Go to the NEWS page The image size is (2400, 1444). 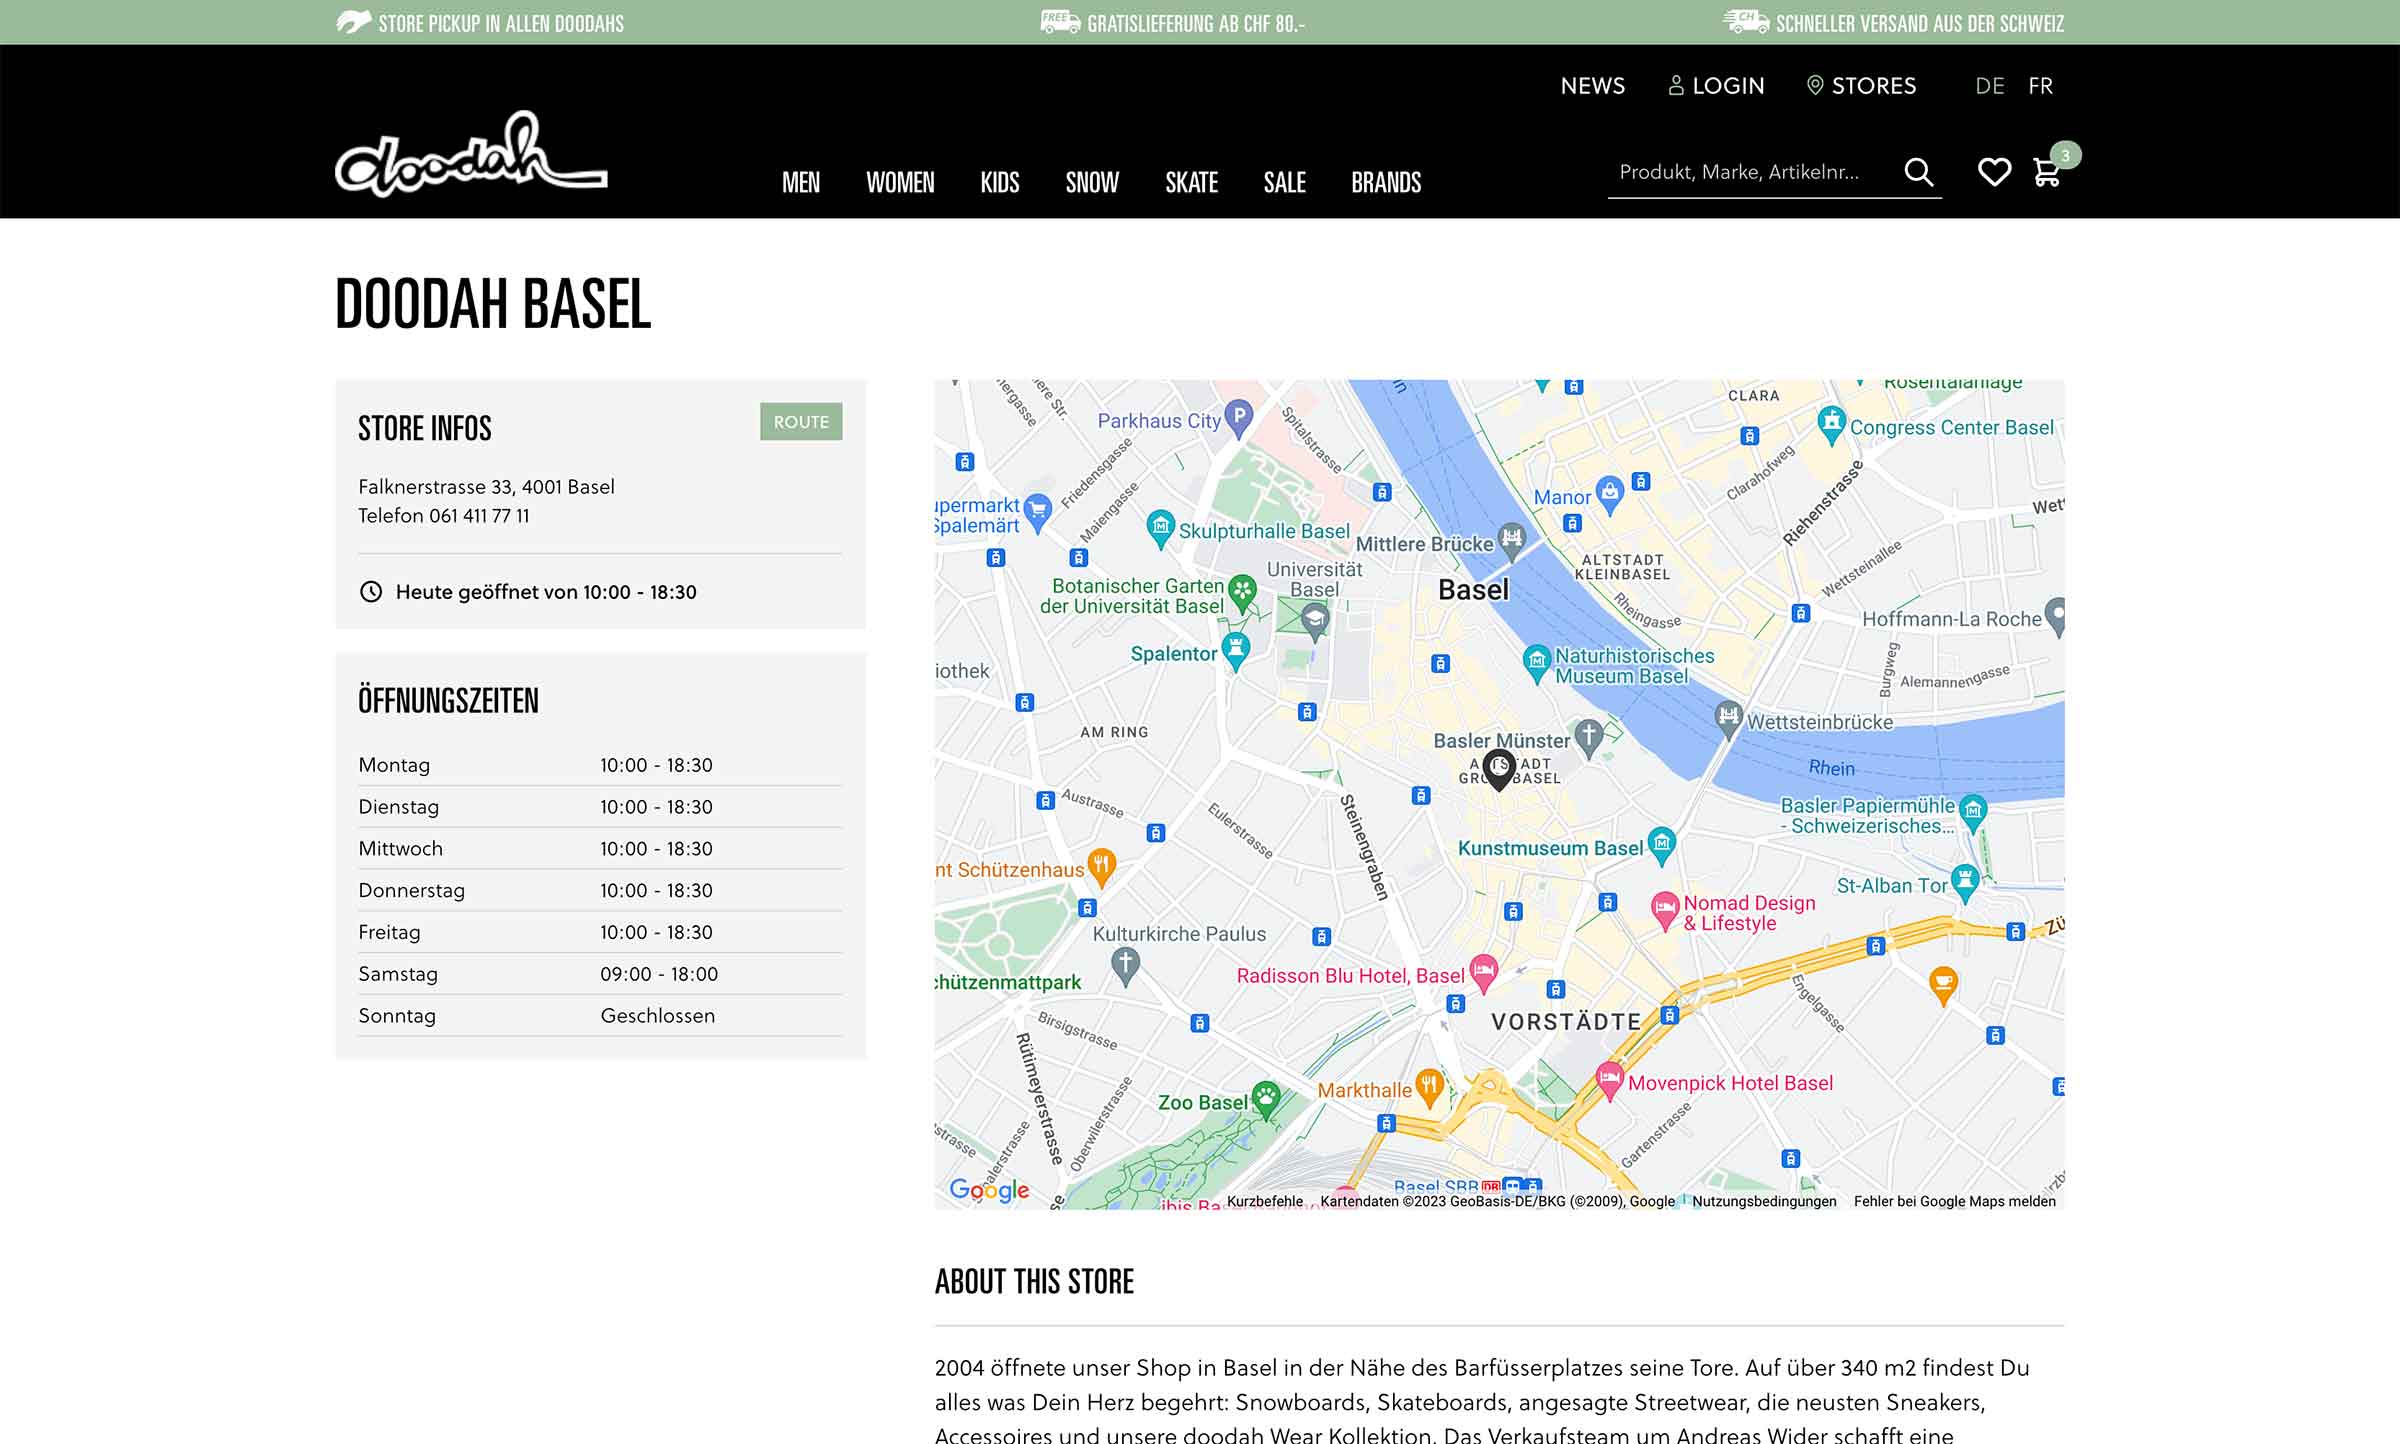pyautogui.click(x=1593, y=86)
